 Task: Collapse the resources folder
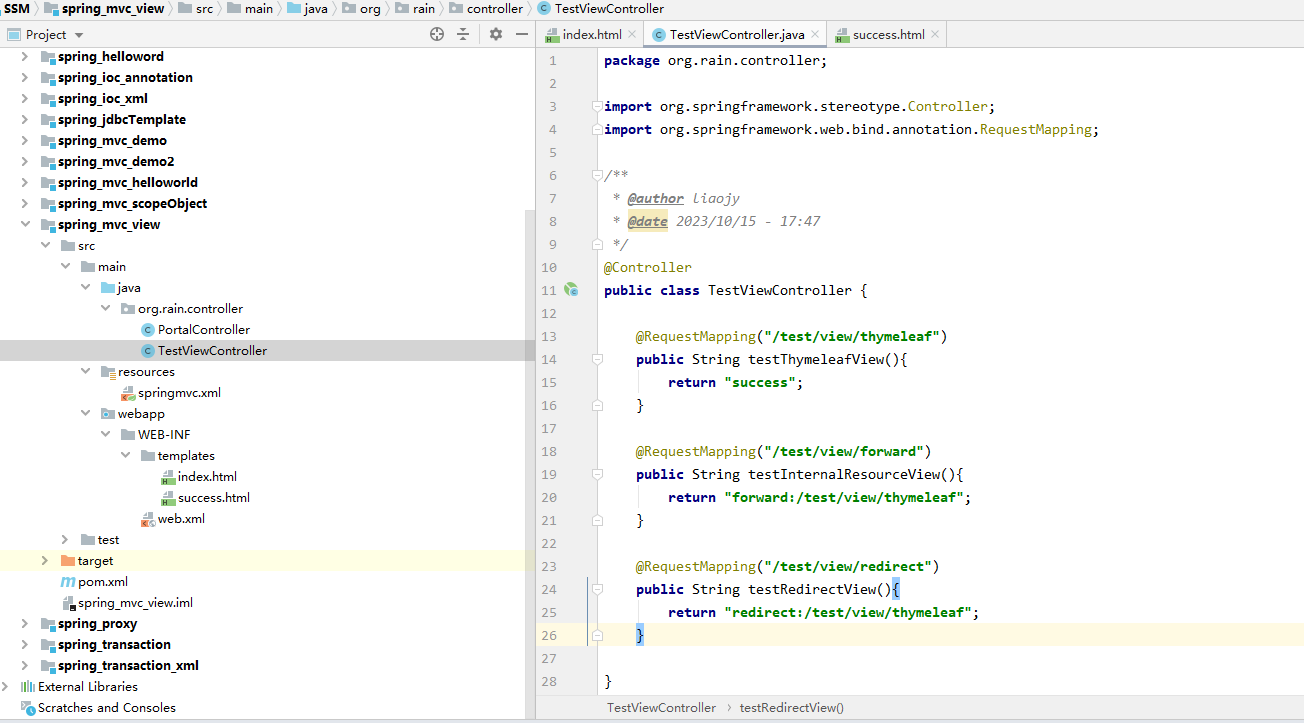(85, 372)
